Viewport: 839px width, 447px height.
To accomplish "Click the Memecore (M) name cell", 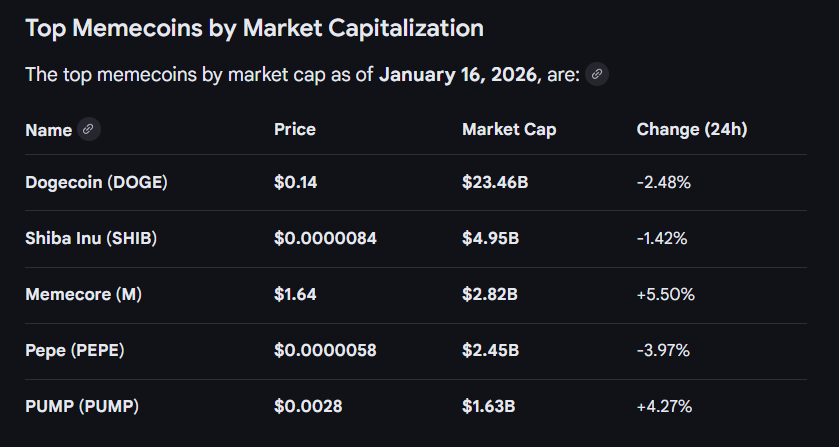I will (x=84, y=294).
